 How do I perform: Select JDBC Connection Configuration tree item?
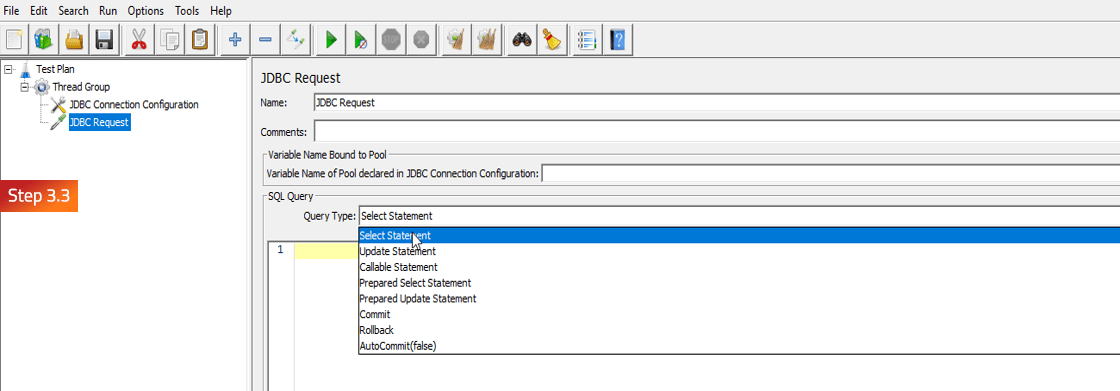click(x=134, y=104)
